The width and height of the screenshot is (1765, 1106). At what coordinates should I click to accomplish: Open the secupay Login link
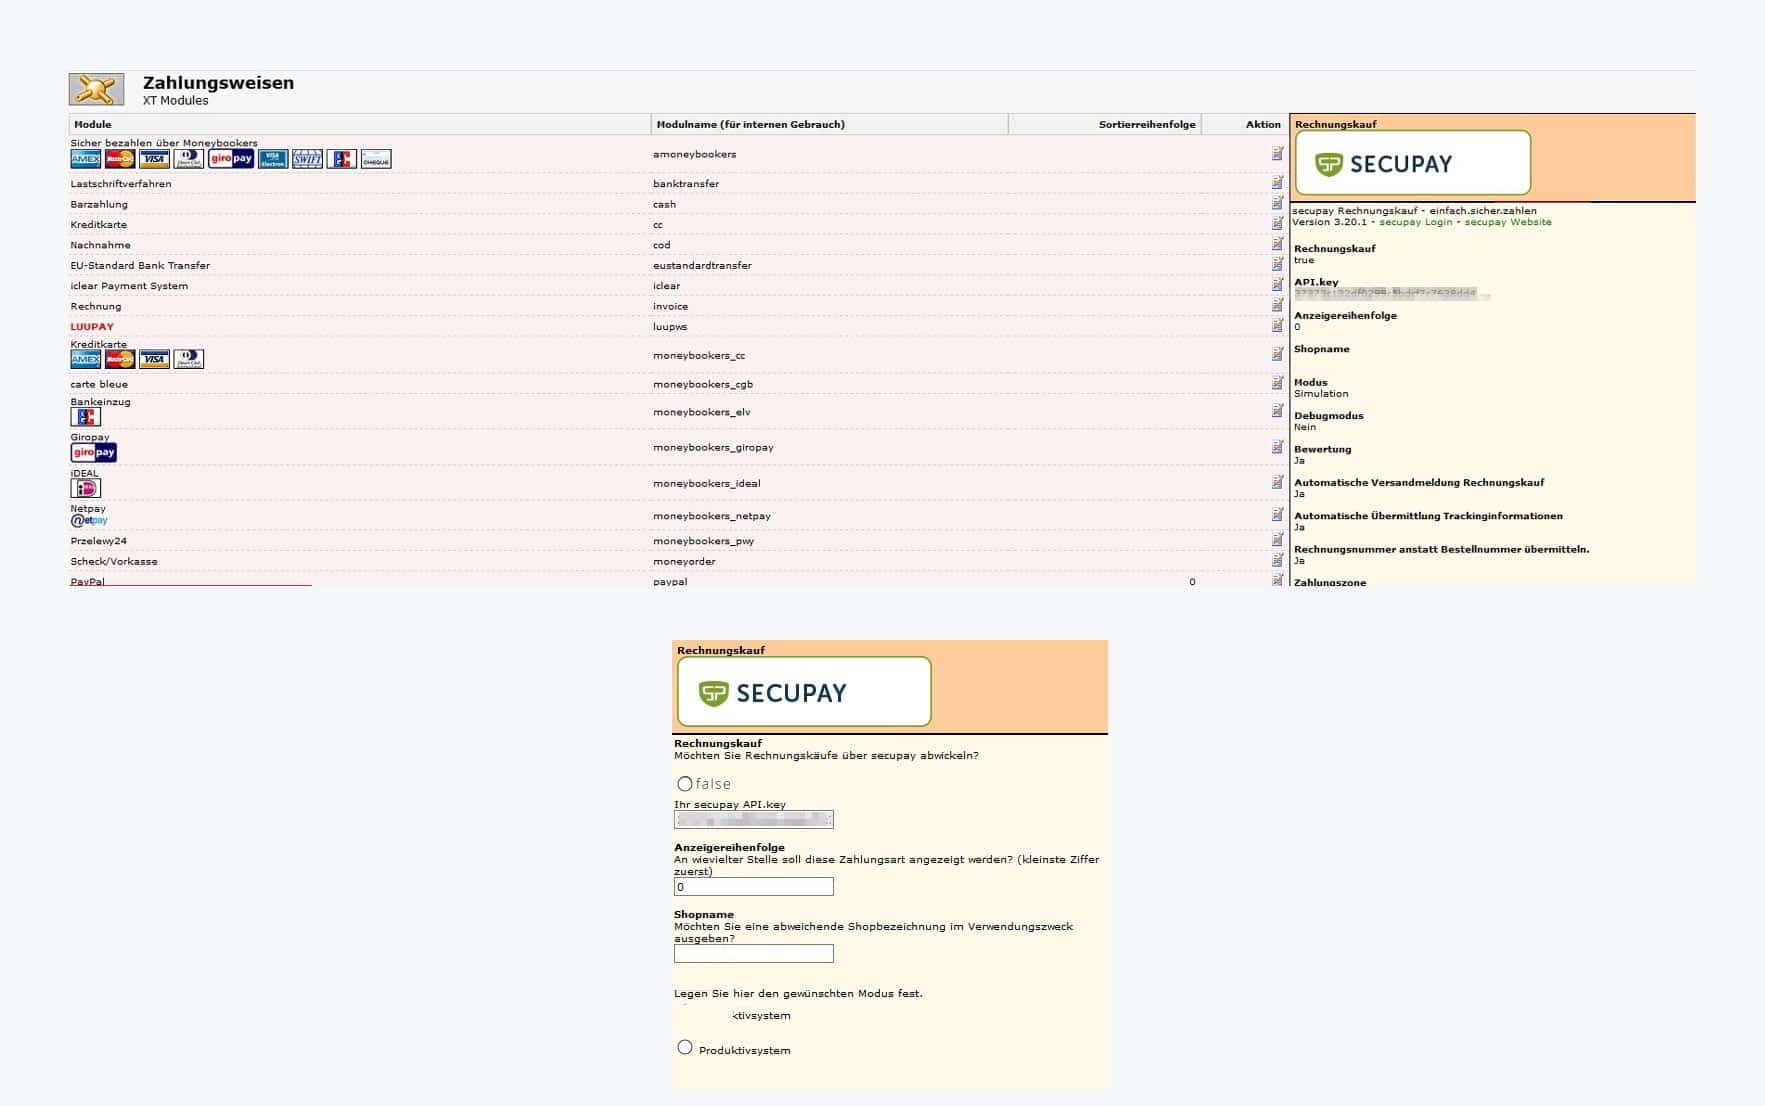tap(1414, 222)
